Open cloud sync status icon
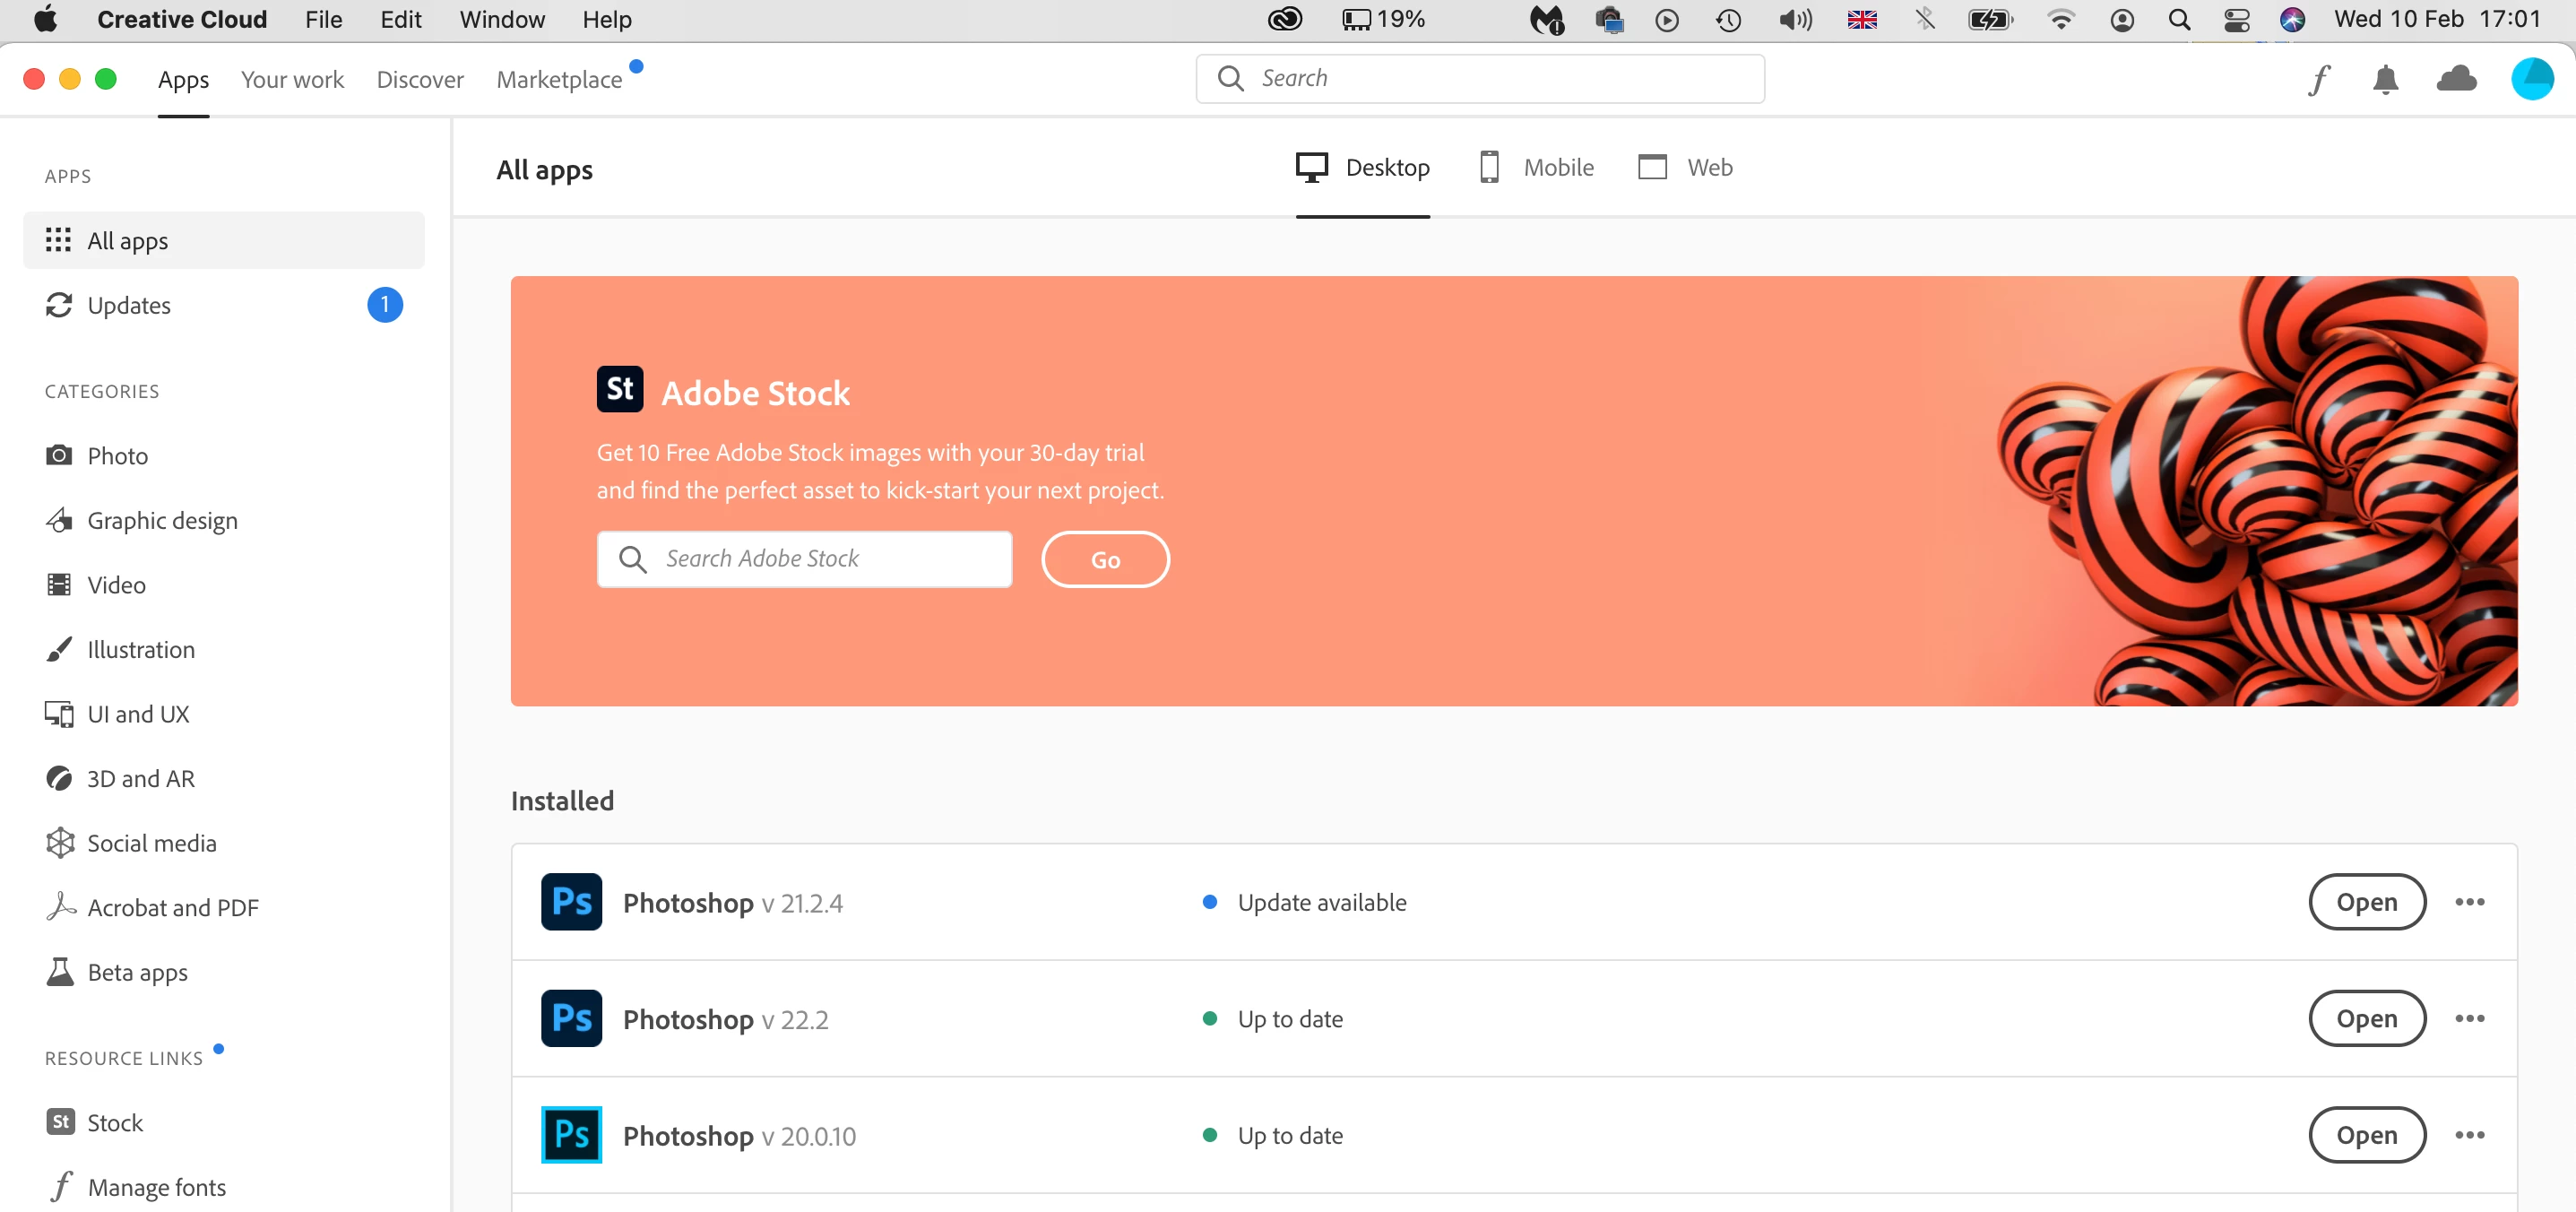 point(2456,79)
